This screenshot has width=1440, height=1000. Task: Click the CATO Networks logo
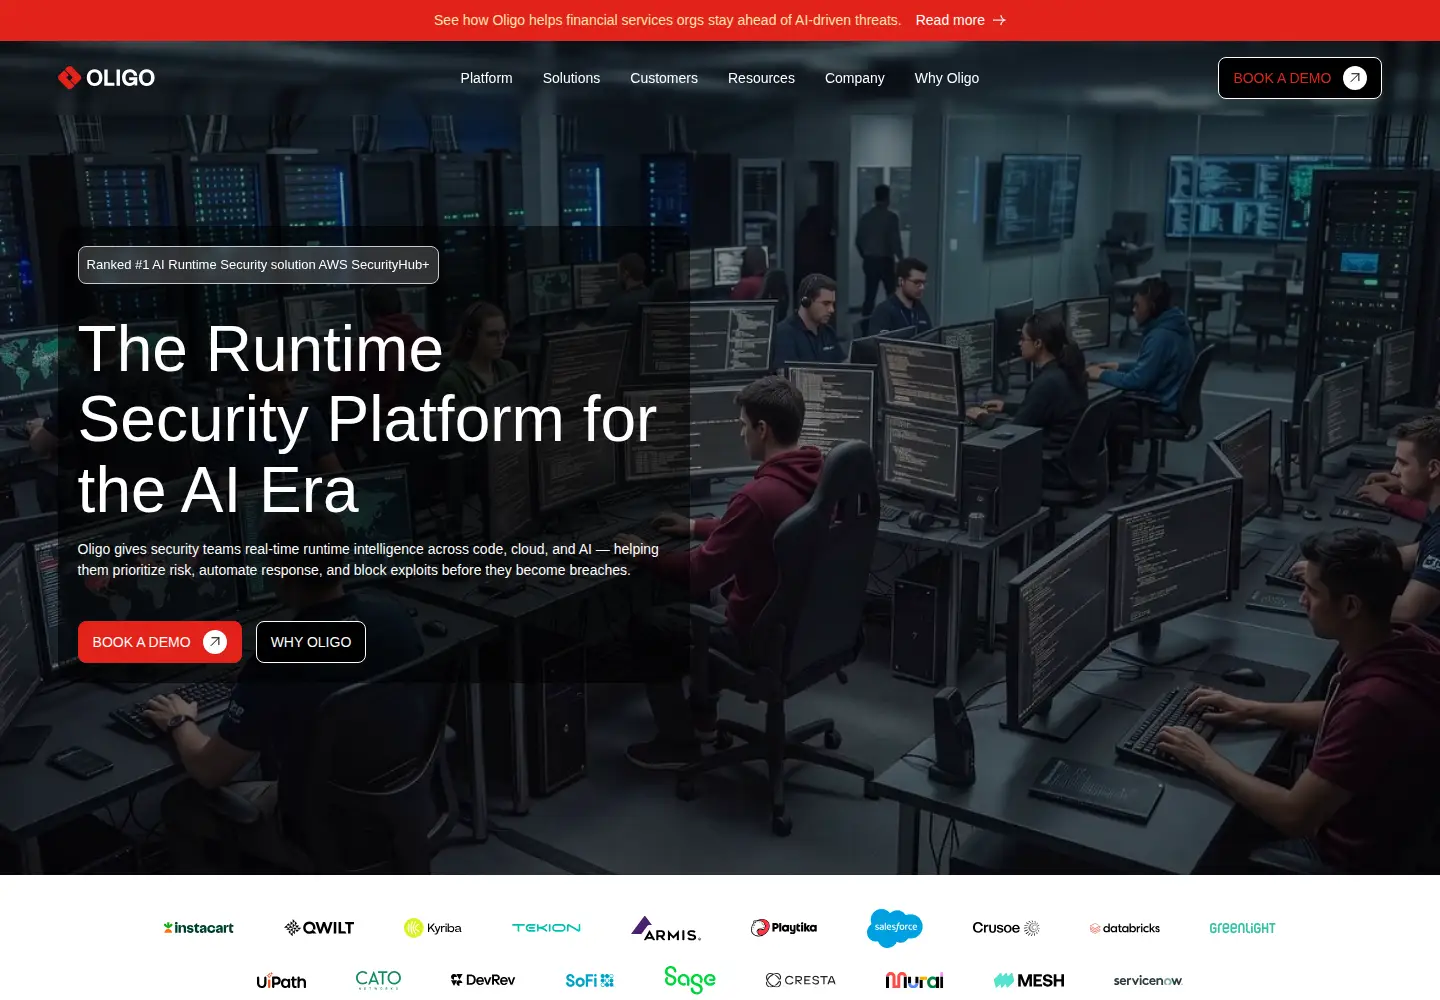pos(378,980)
